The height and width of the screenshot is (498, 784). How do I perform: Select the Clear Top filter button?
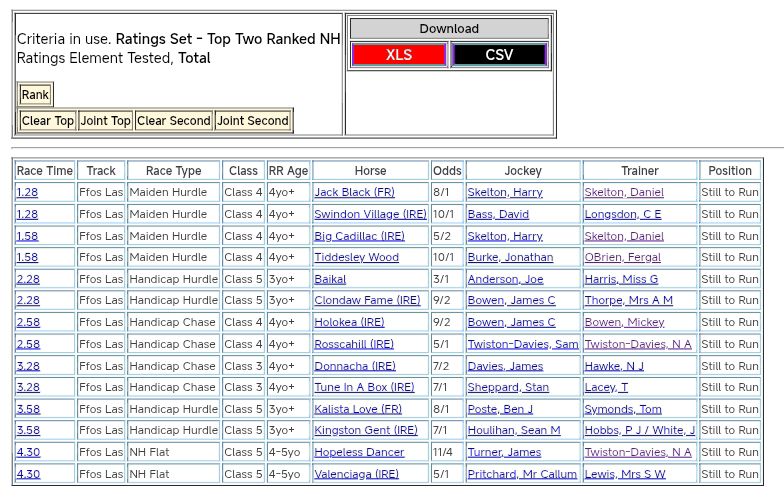tap(48, 121)
